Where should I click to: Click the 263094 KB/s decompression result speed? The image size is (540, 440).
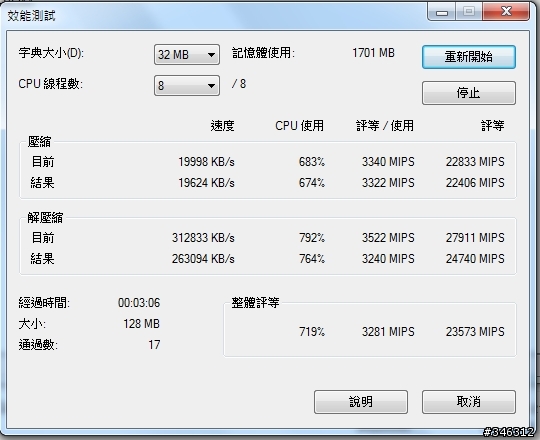tap(203, 259)
